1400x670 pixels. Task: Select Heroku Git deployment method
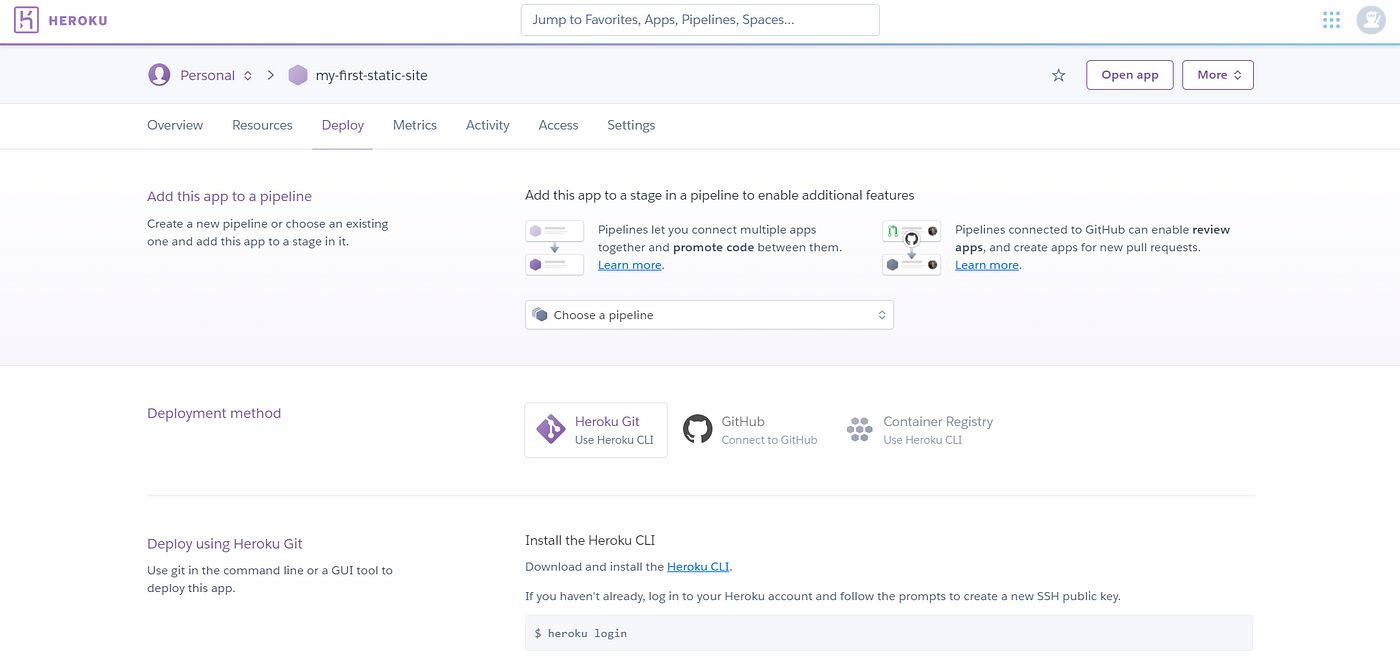(x=596, y=430)
